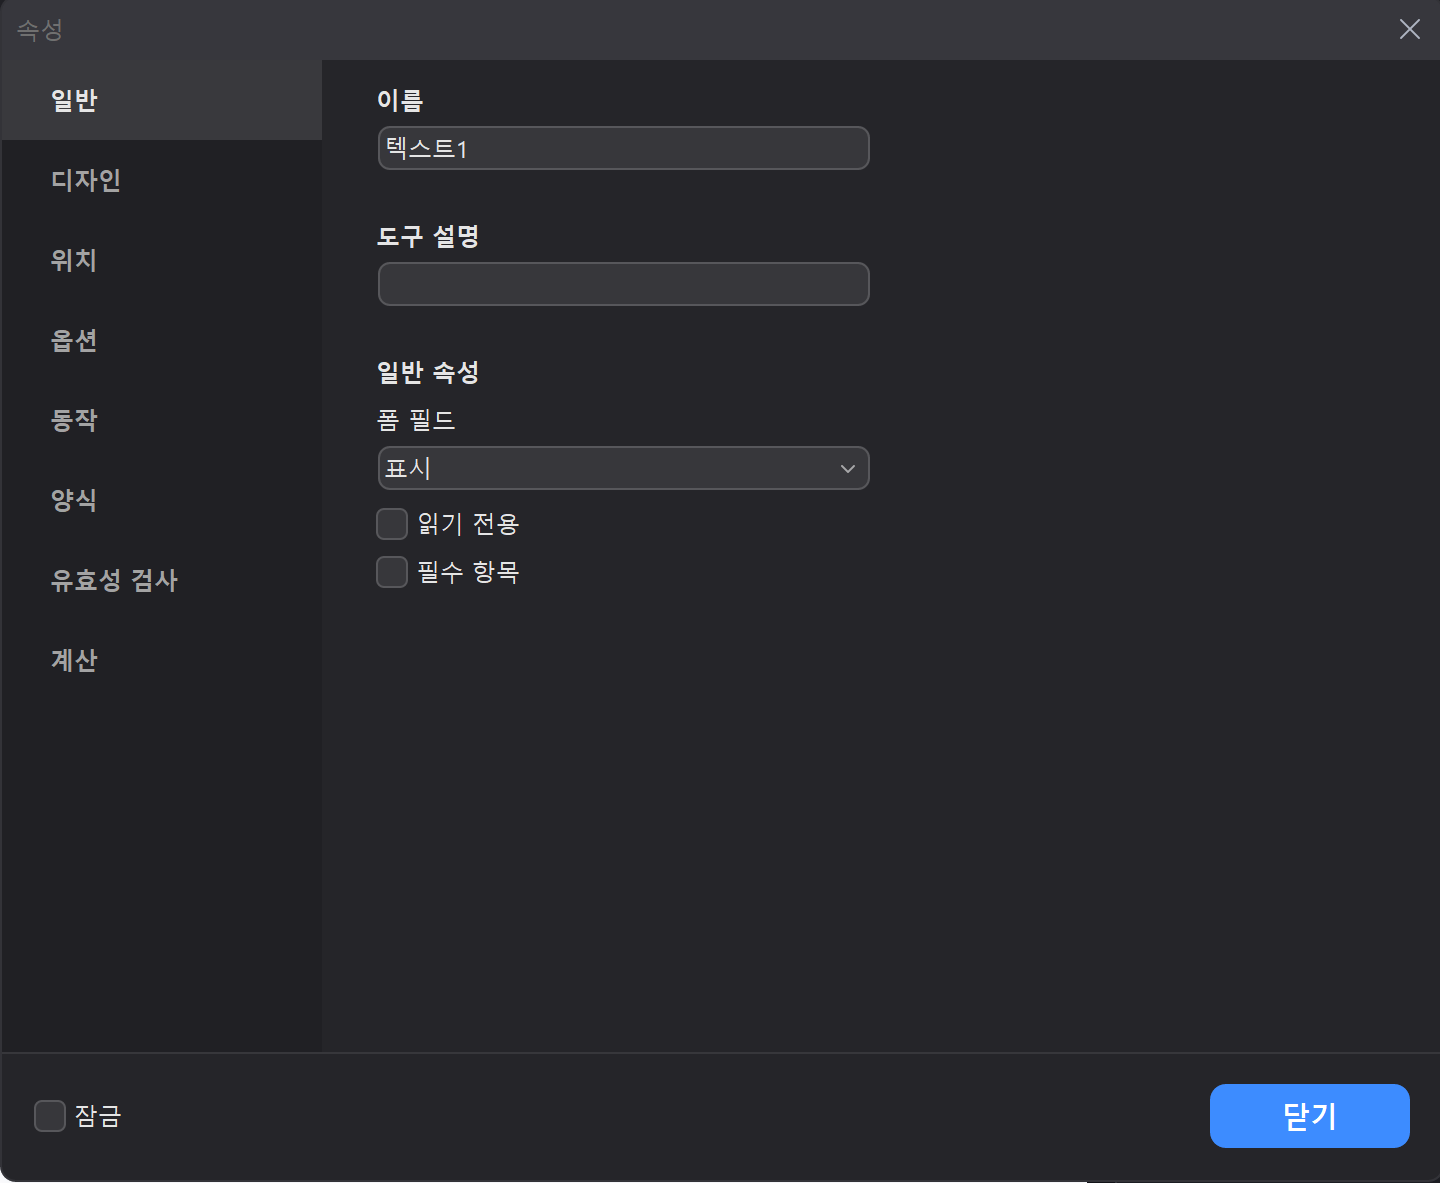Viewport: 1440px width, 1183px height.
Task: Toggle the 잠금 checkbox
Action: click(x=50, y=1116)
